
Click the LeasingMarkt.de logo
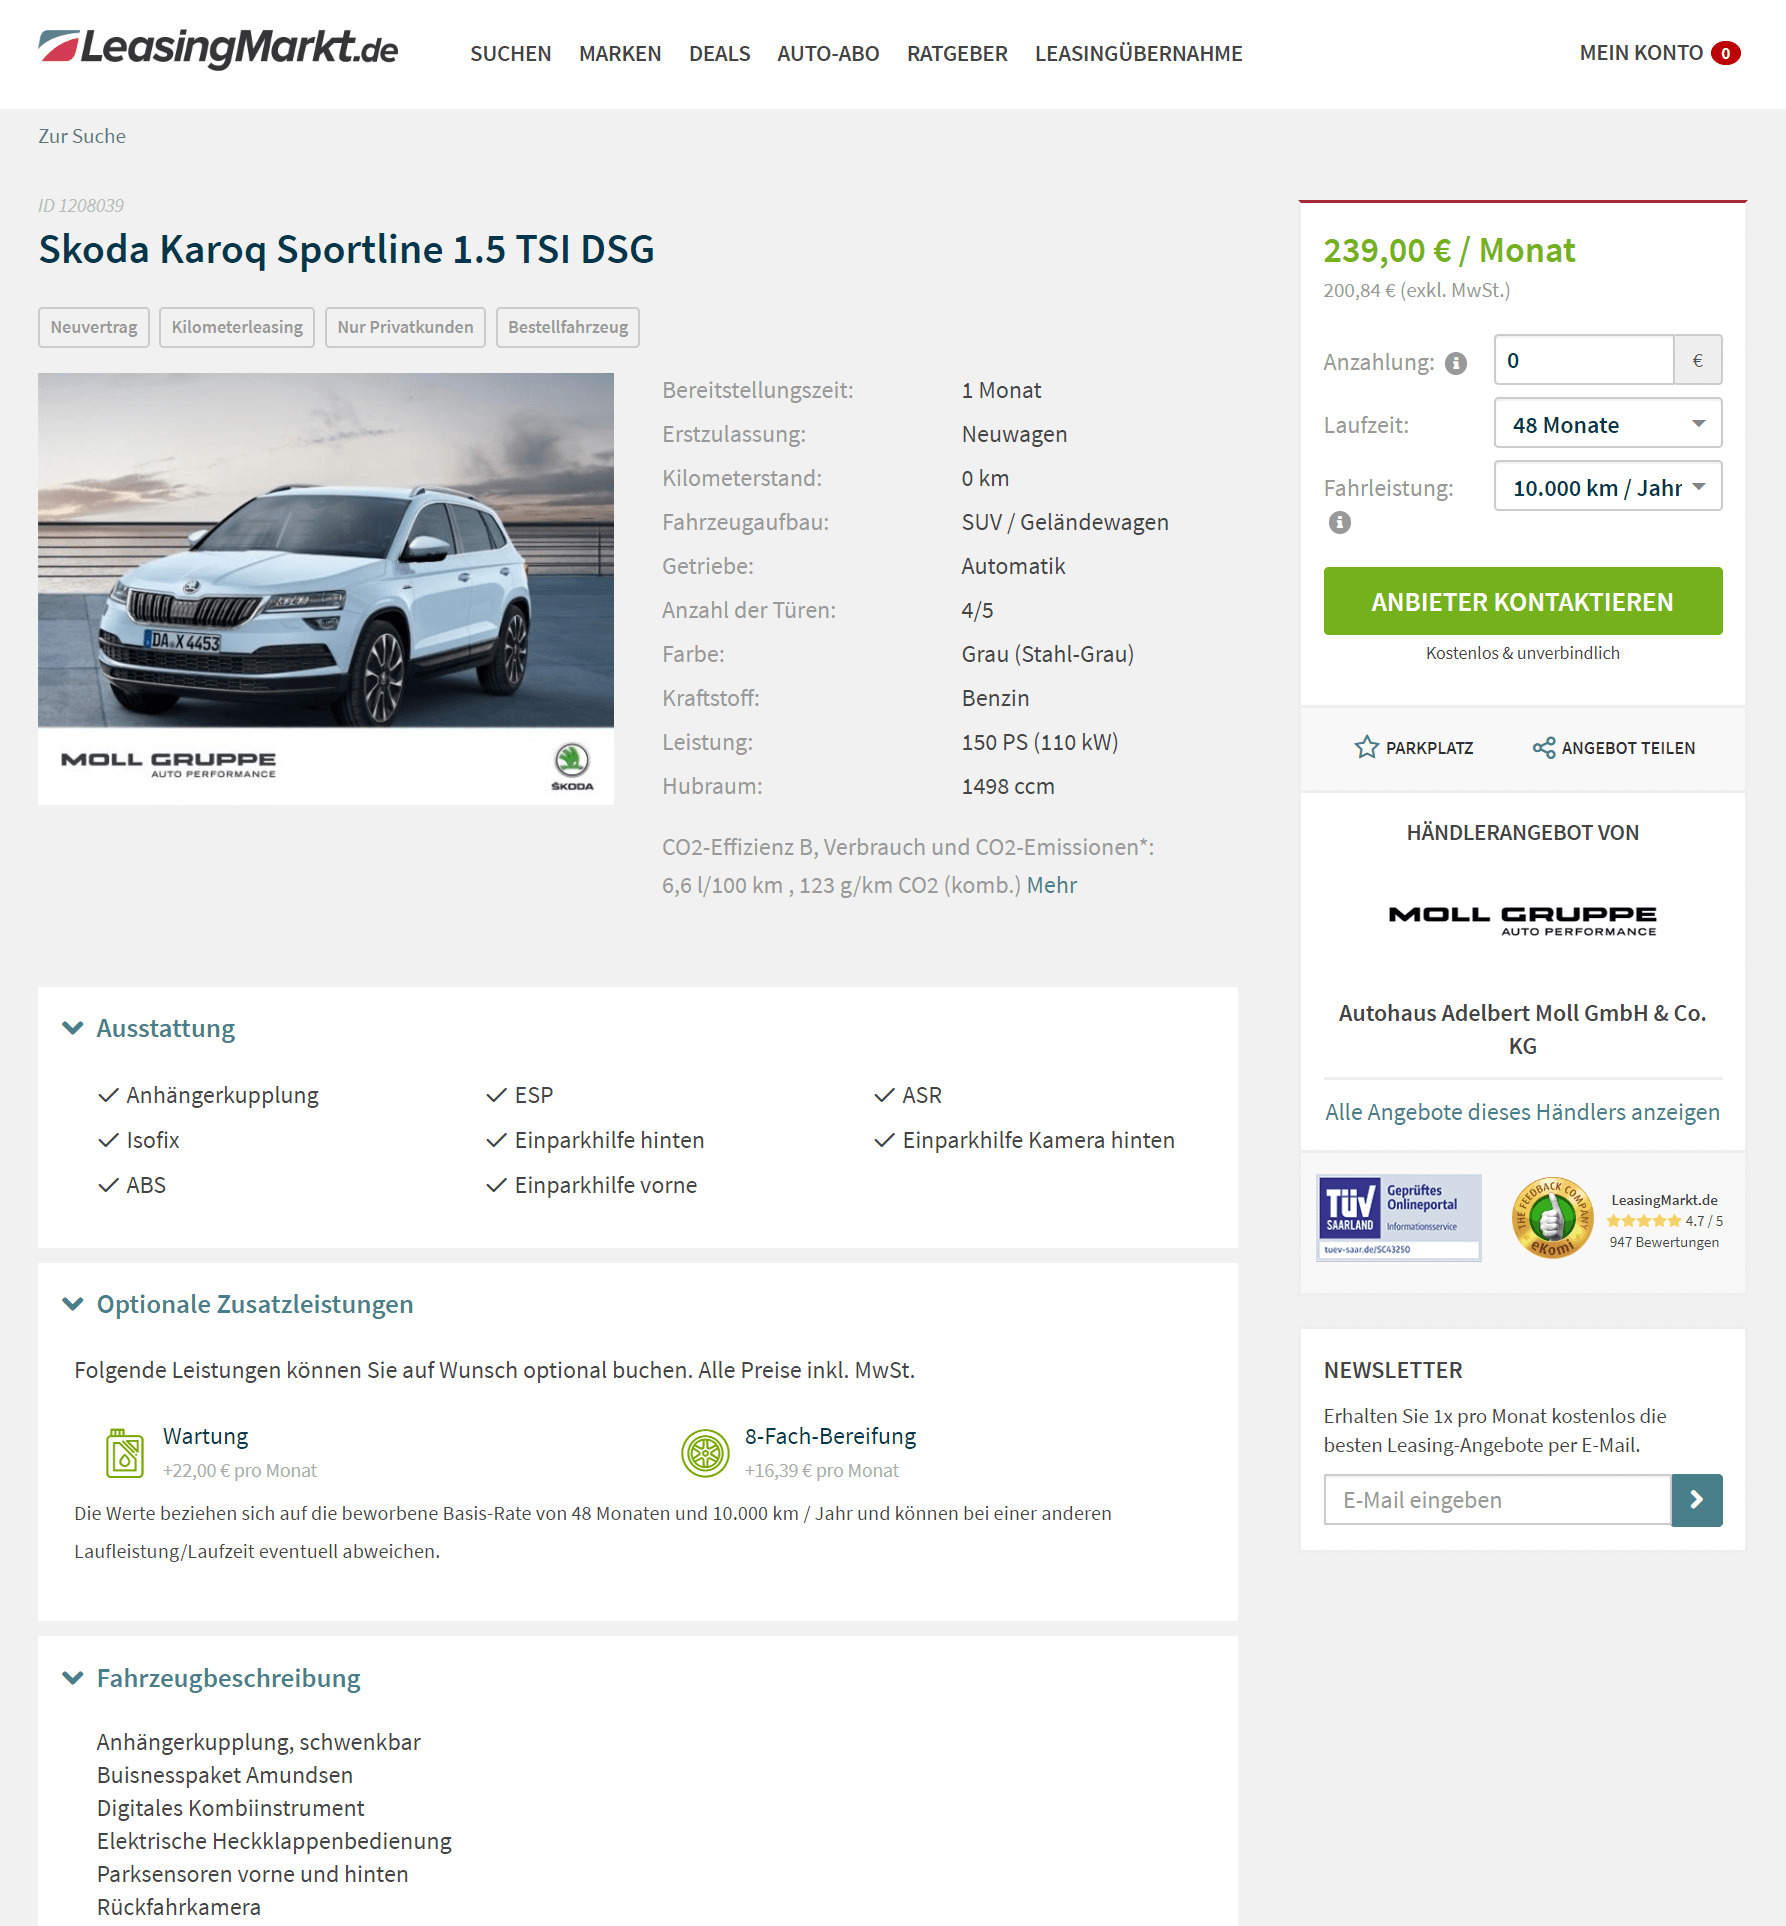pyautogui.click(x=218, y=49)
